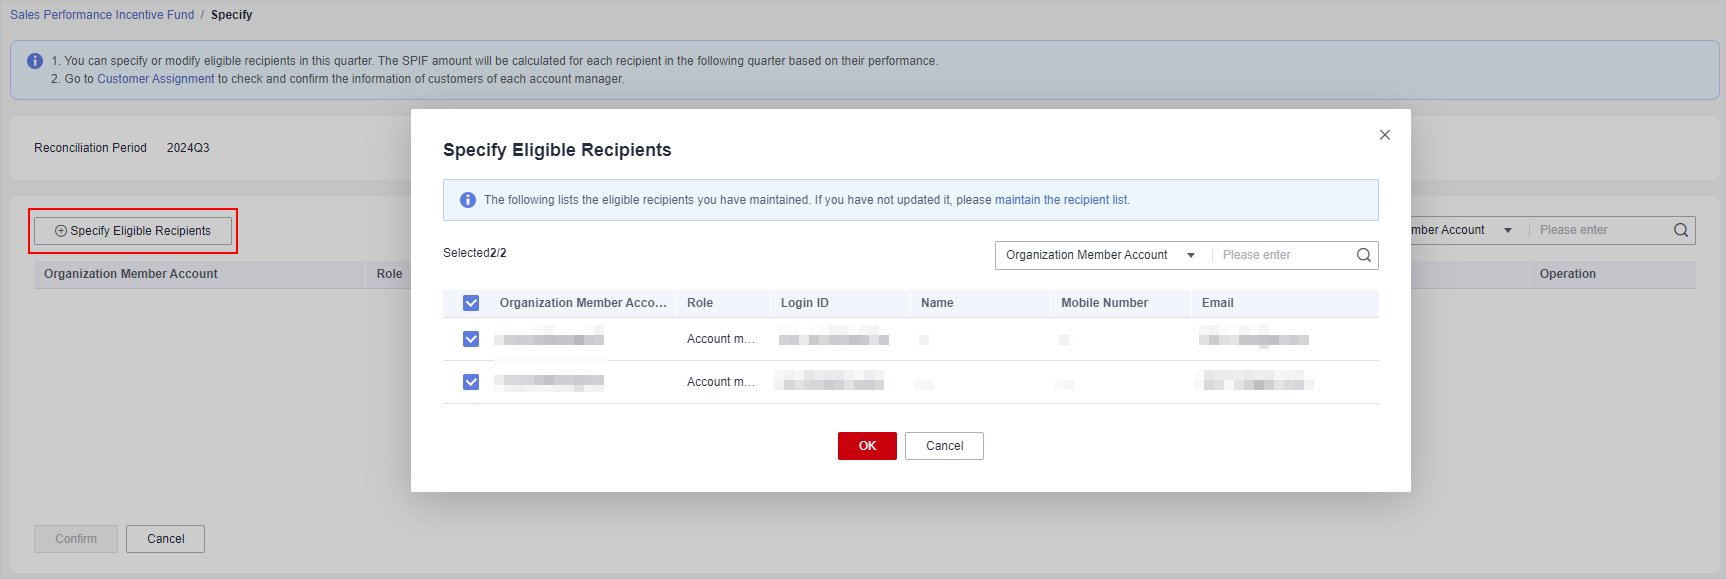The height and width of the screenshot is (579, 1726).
Task: Uncheck the second recipient row checkbox
Action: [471, 382]
